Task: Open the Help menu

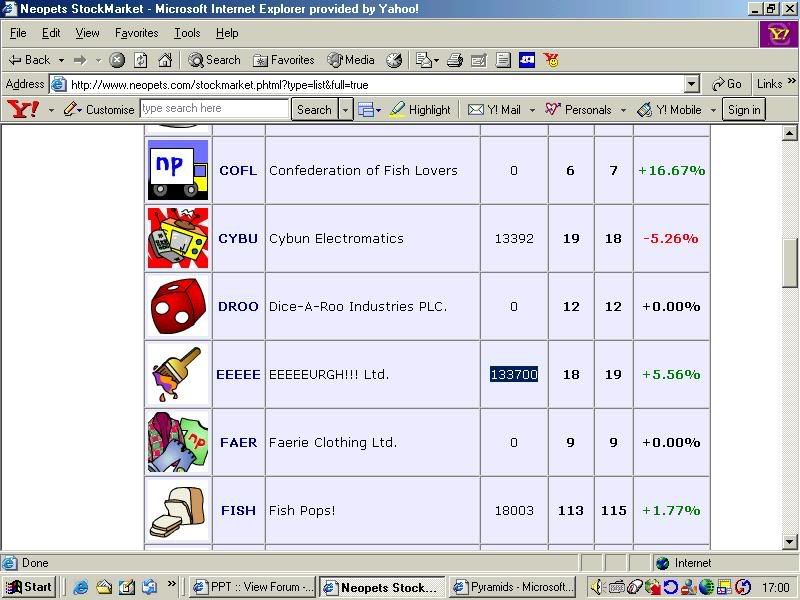Action: [227, 33]
